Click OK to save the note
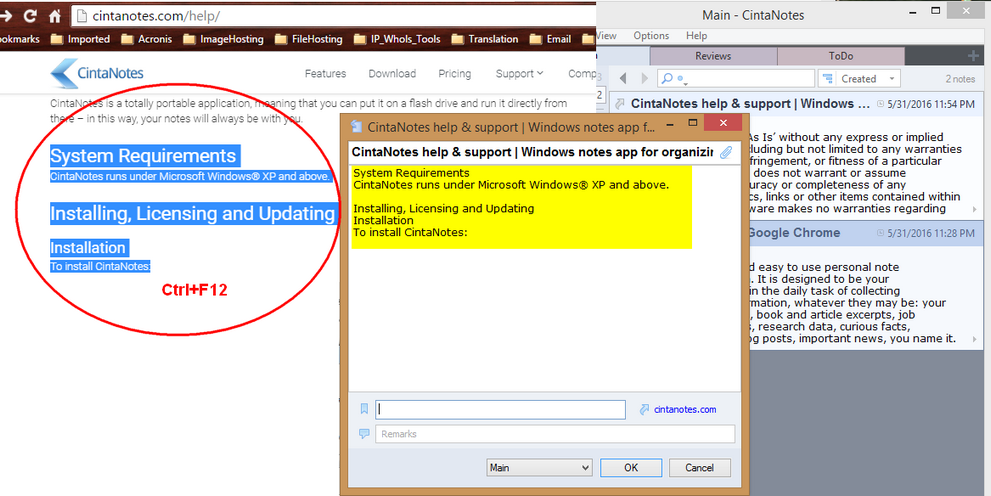This screenshot has height=496, width=991. 631,468
